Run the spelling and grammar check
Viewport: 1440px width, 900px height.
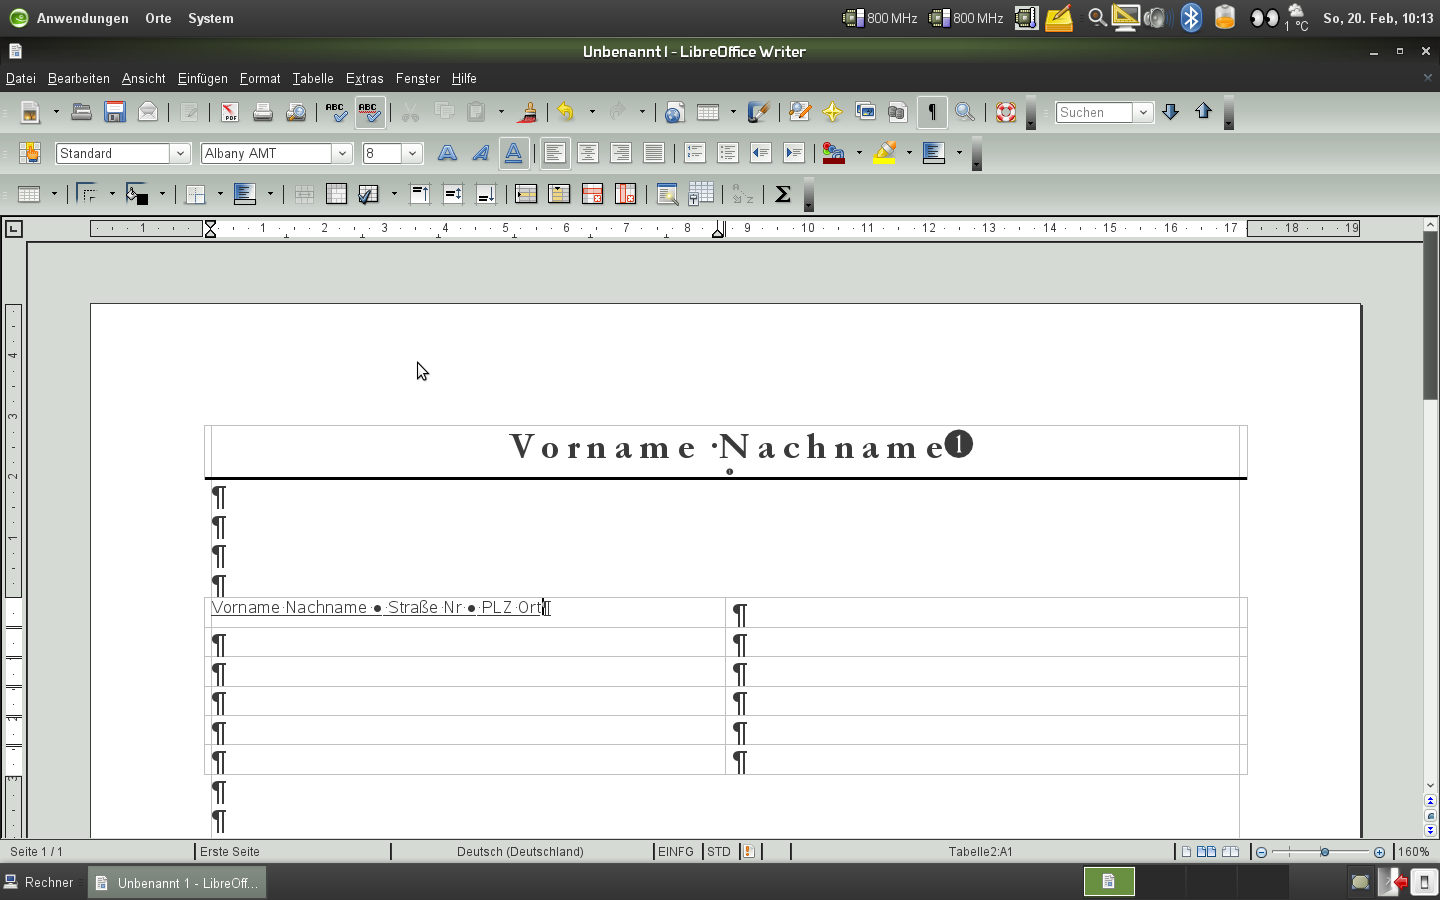336,112
